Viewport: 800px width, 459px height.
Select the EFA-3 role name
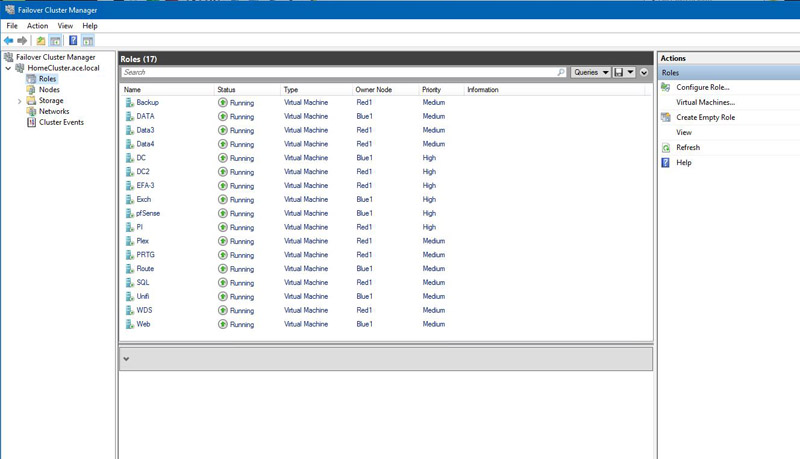(145, 186)
